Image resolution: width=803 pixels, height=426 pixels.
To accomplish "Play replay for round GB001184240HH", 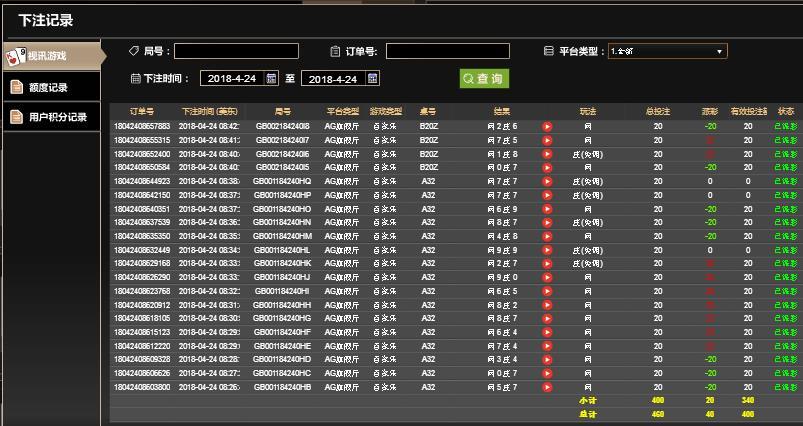I will pyautogui.click(x=547, y=305).
